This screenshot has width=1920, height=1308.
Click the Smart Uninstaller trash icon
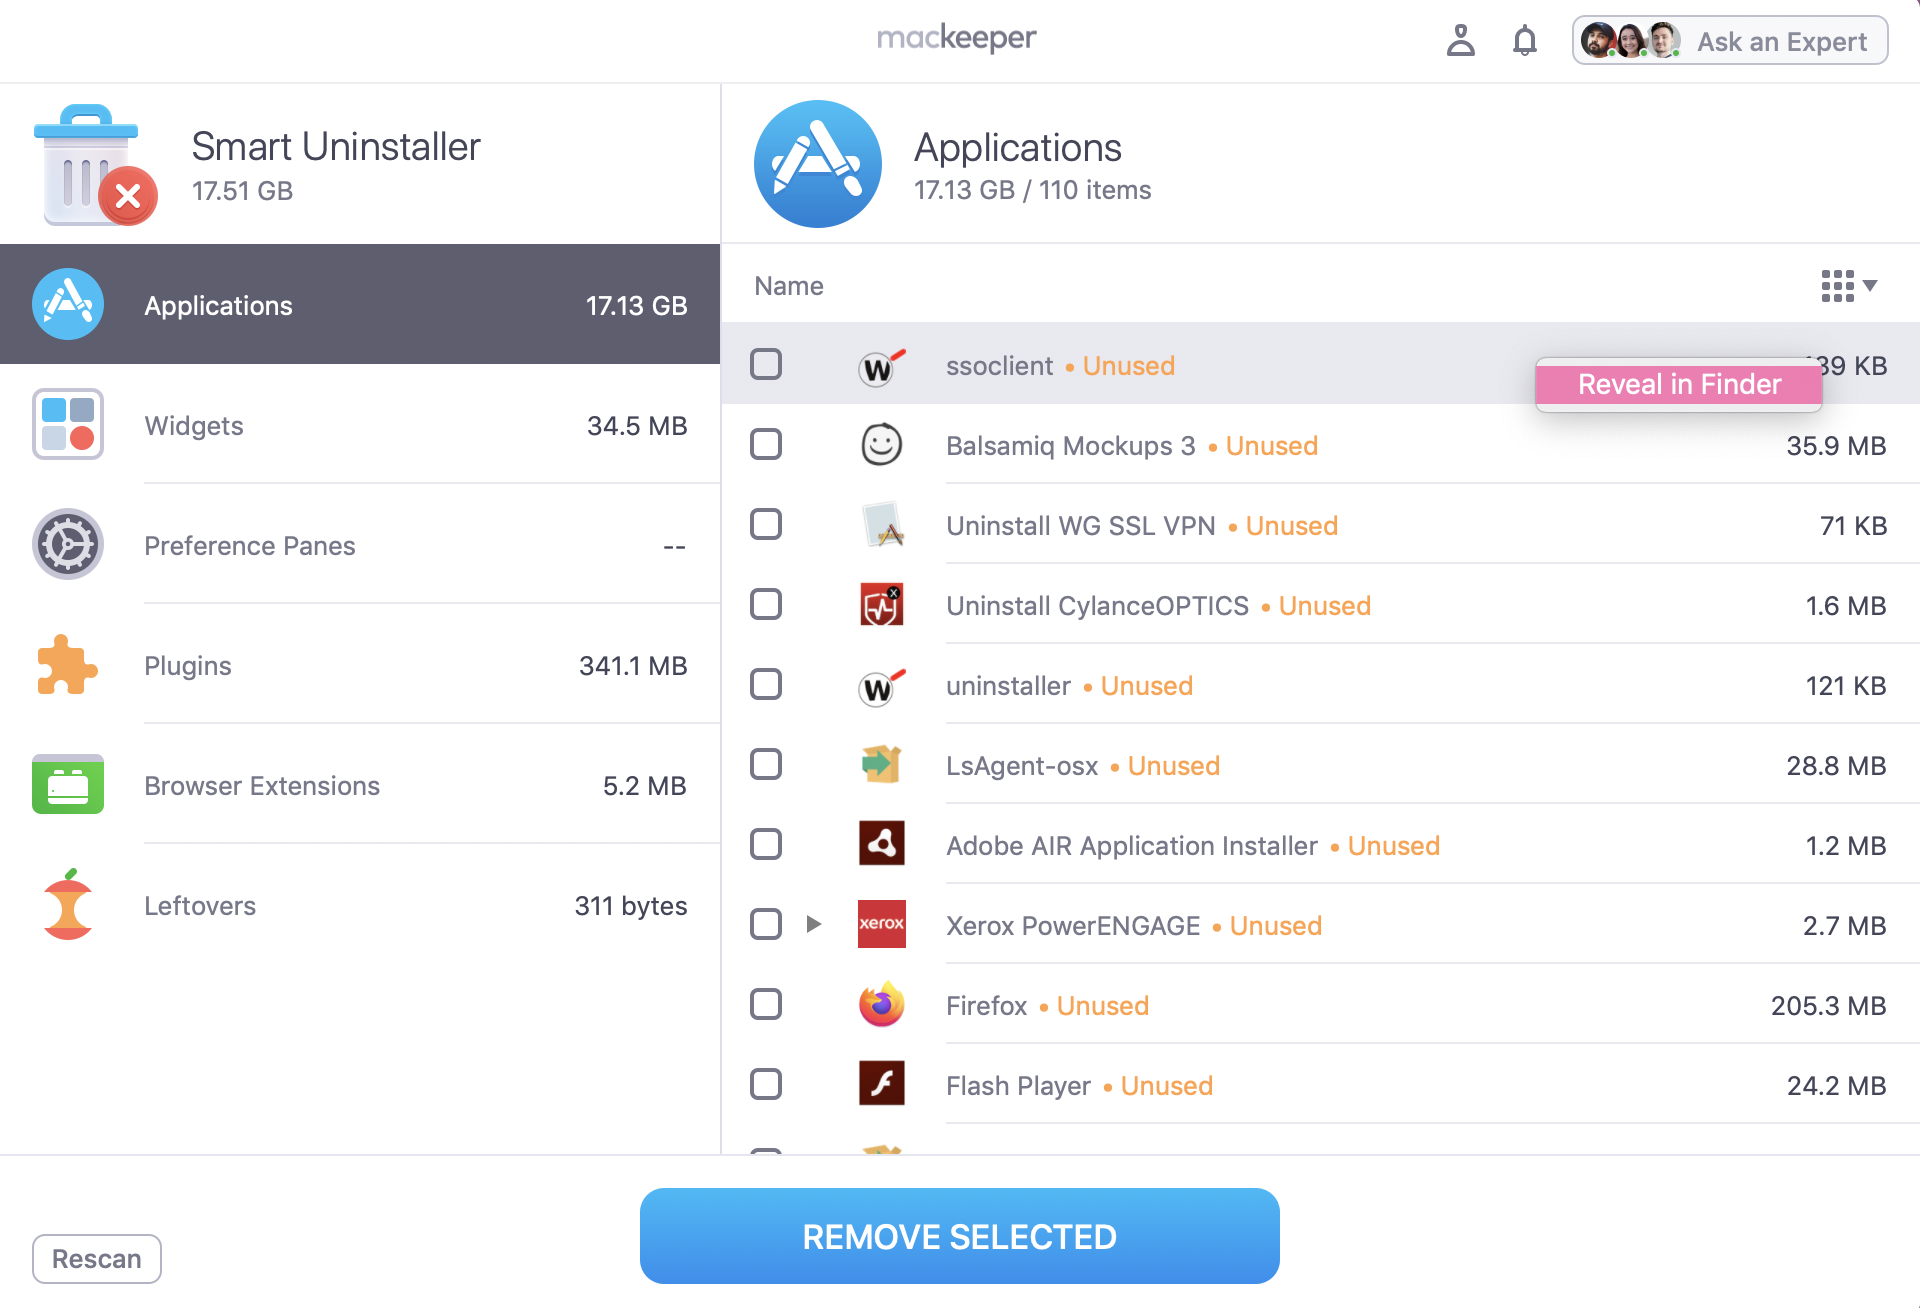[95, 164]
